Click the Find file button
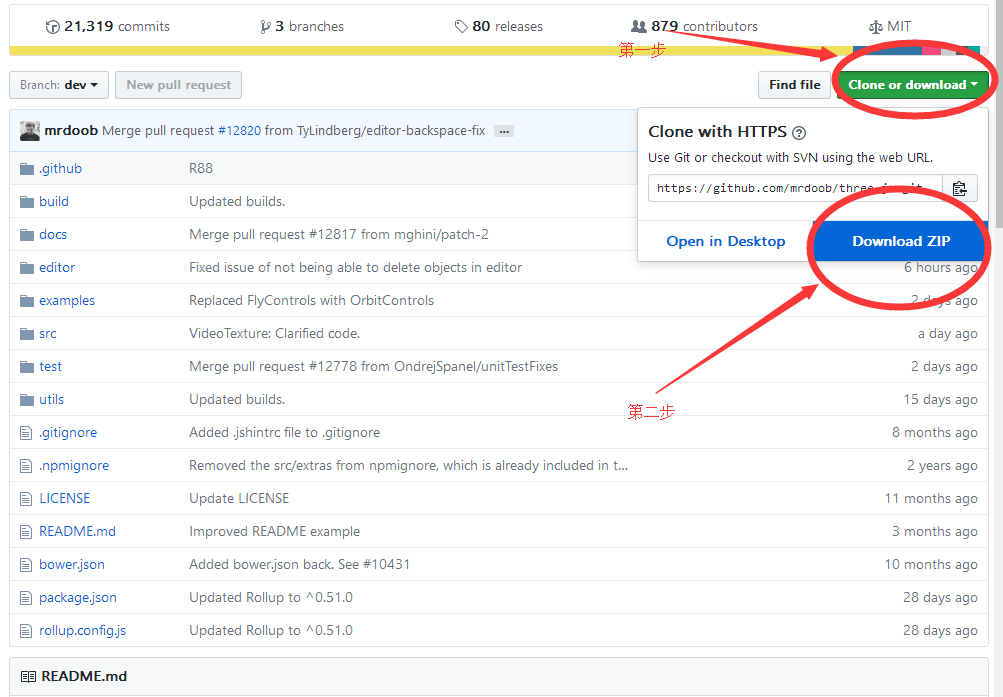Screen dimensions: 1003x697 pyautogui.click(x=794, y=85)
